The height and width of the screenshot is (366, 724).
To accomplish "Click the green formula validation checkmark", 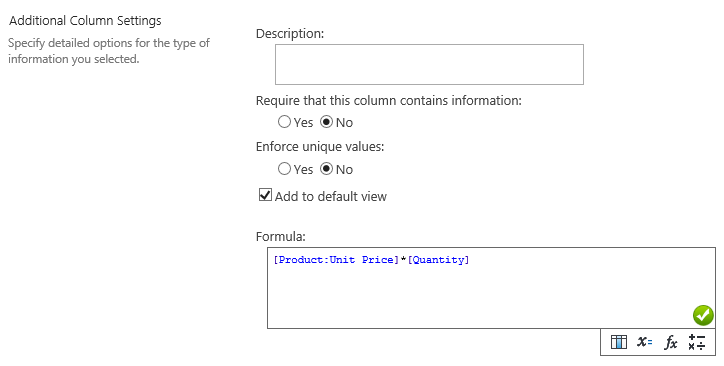I will [x=703, y=316].
